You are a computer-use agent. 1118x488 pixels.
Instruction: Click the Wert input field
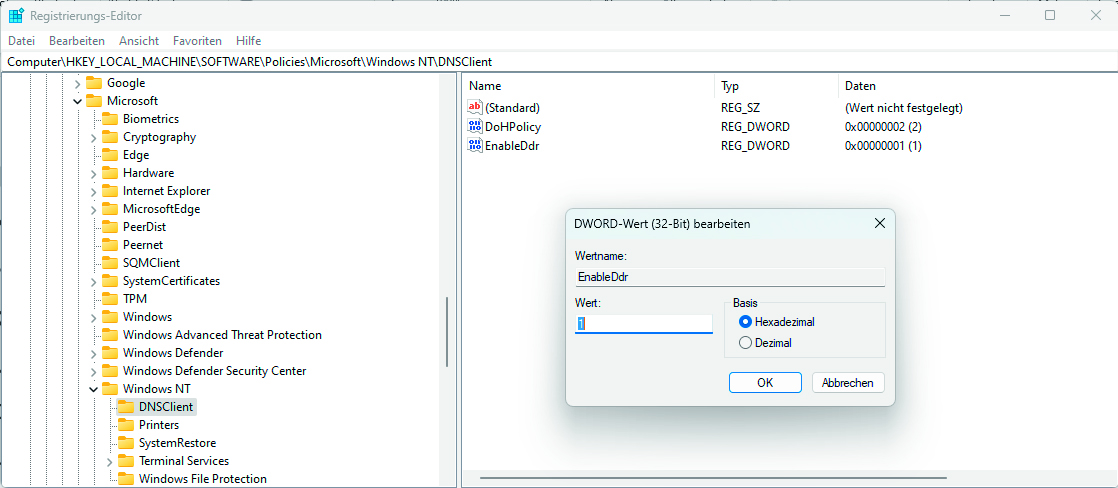pos(643,324)
